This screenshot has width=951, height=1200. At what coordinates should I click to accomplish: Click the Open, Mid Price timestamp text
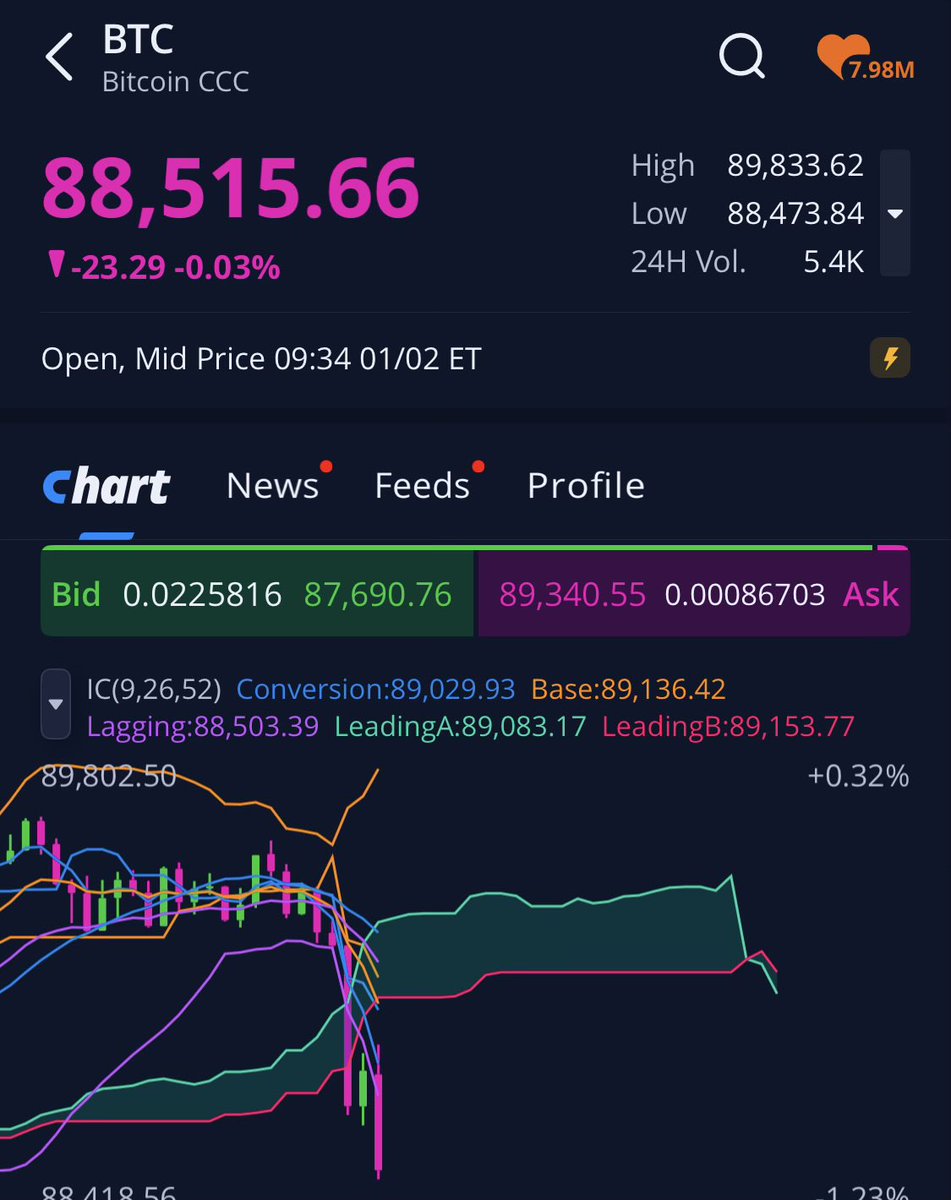(261, 358)
